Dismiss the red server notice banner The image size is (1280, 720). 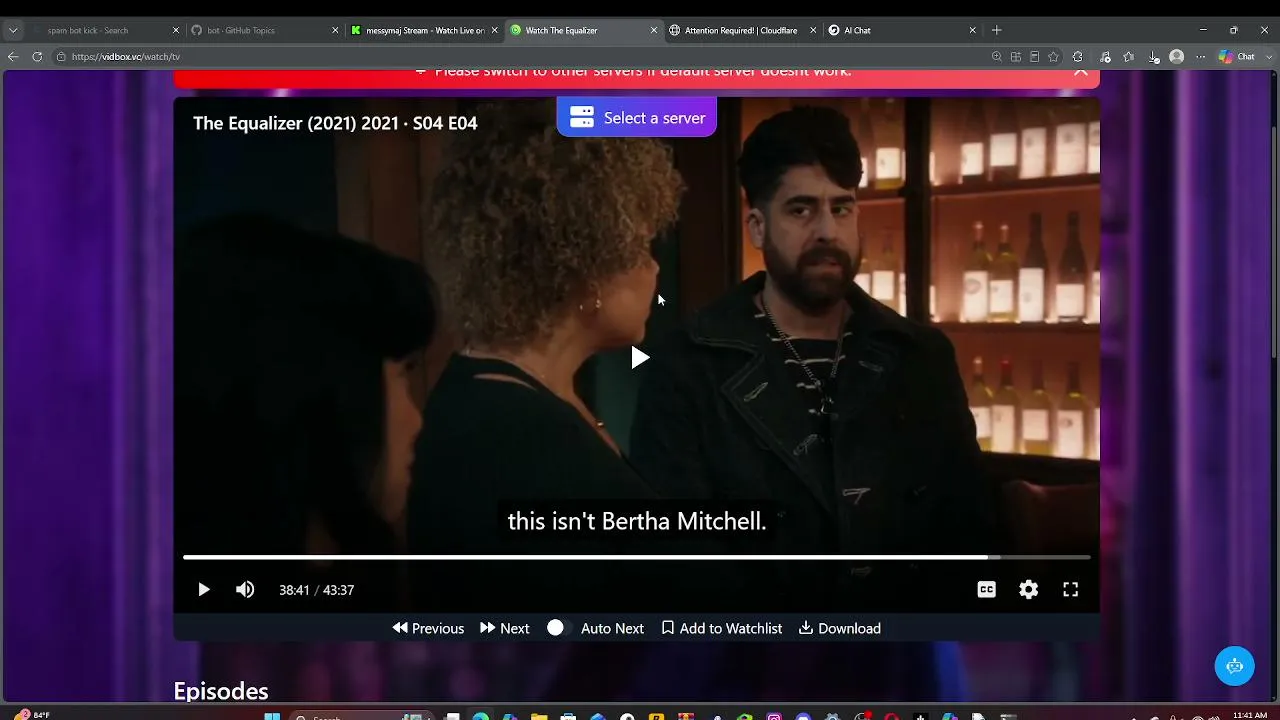[1080, 71]
